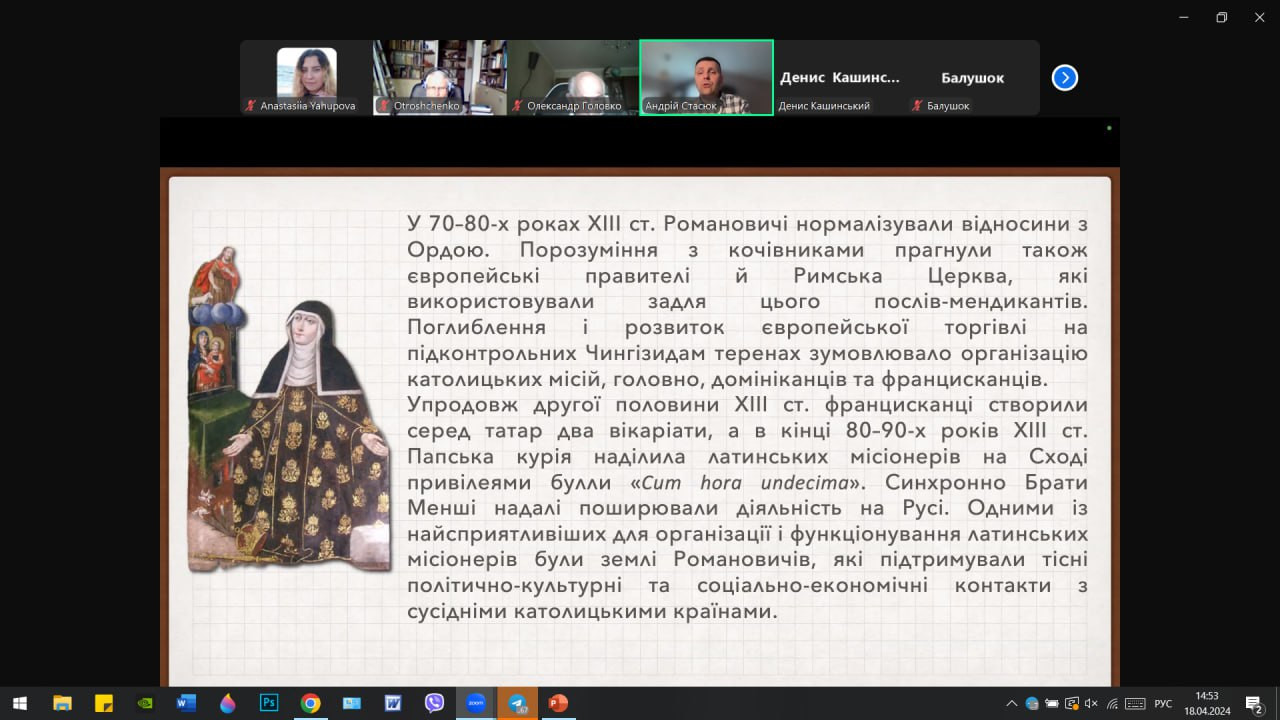Open Photoshop from the taskbar

click(x=269, y=703)
